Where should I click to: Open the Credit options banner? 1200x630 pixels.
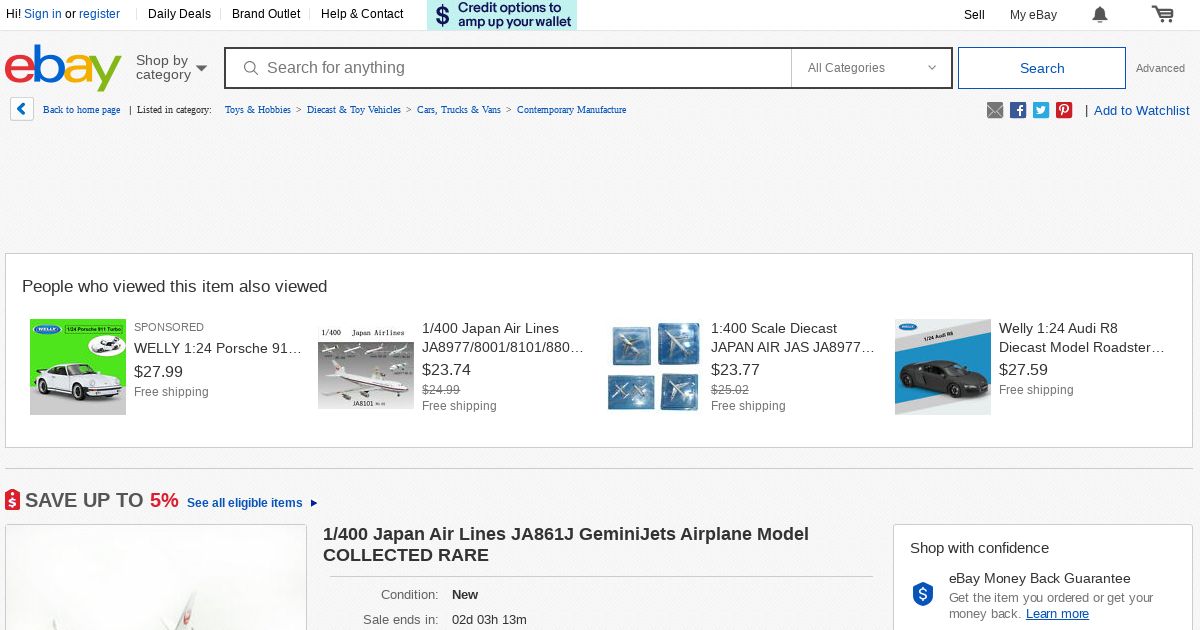(502, 15)
